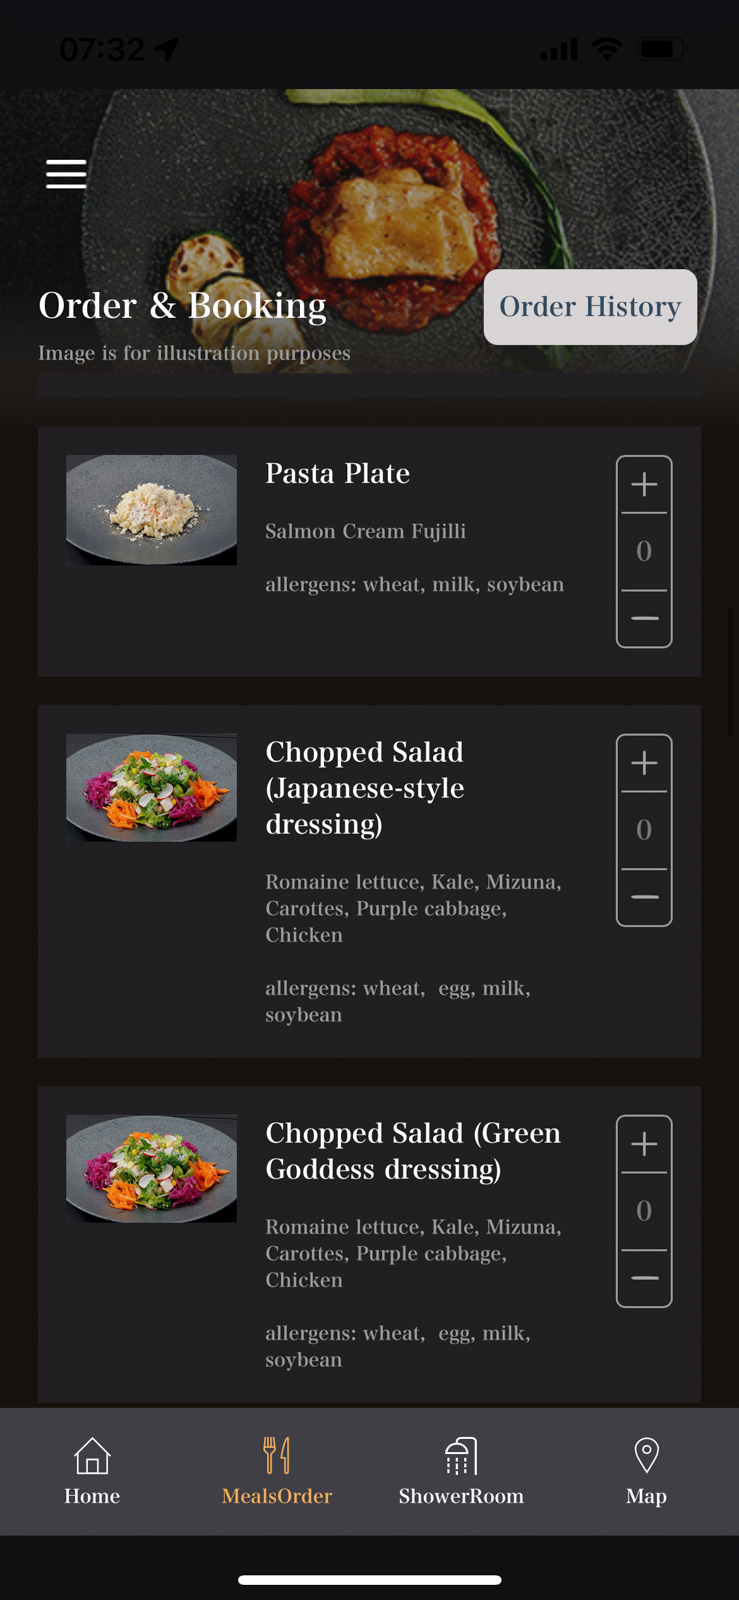Tap the Green Goddess salad quantity number

click(644, 1211)
